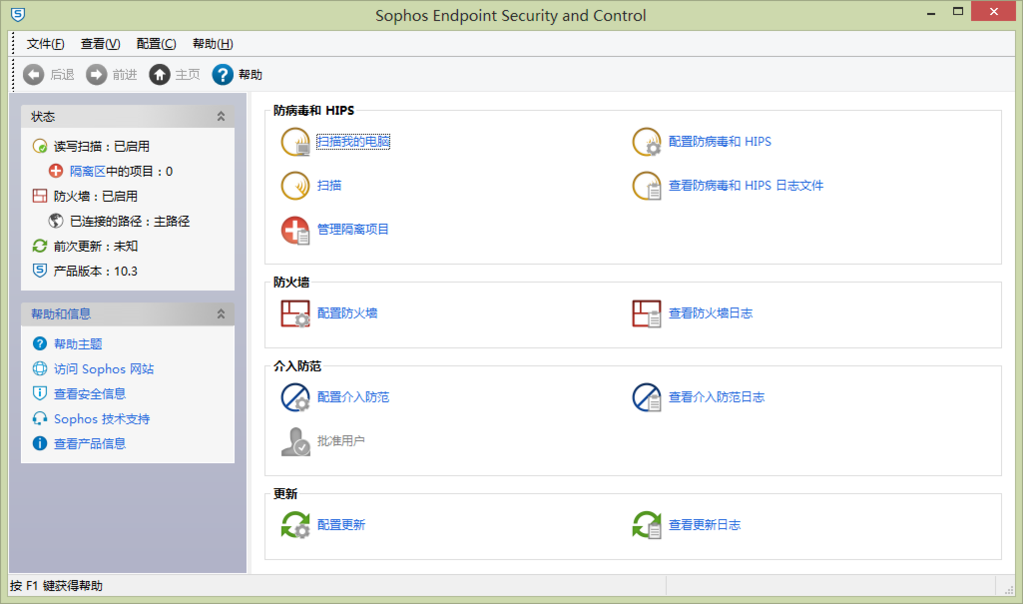The image size is (1023, 604).
Task: Click the 查看防火墙日志 log icon
Action: coord(647,313)
